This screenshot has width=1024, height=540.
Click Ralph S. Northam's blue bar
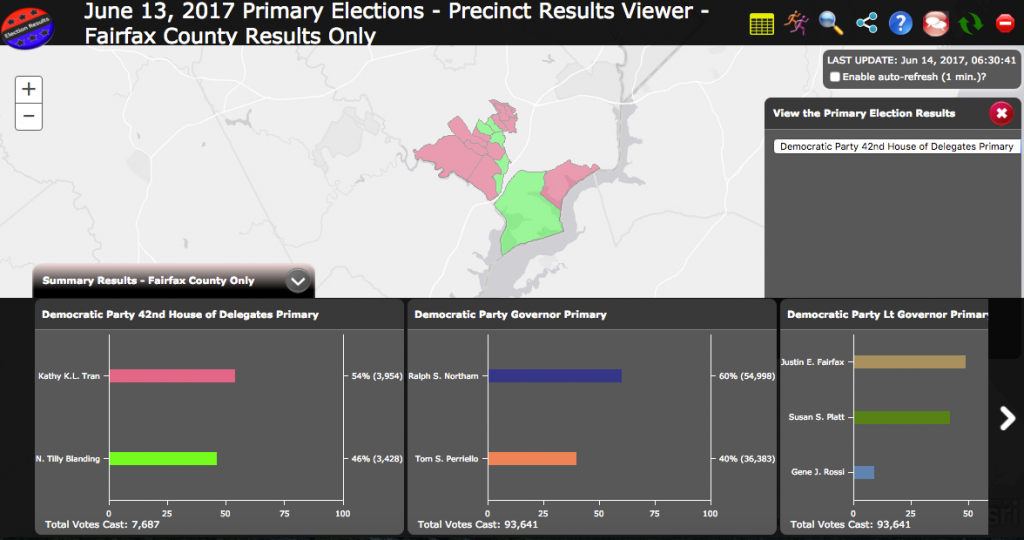point(554,376)
